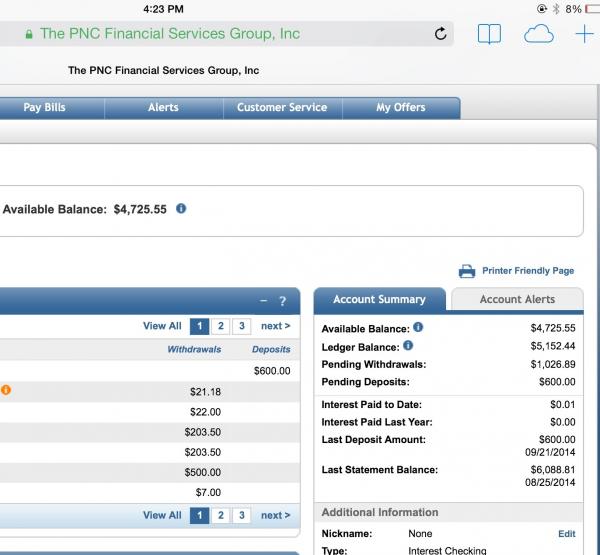Open the Pay Bills menu tab
Image resolution: width=600 pixels, height=555 pixels.
44,108
